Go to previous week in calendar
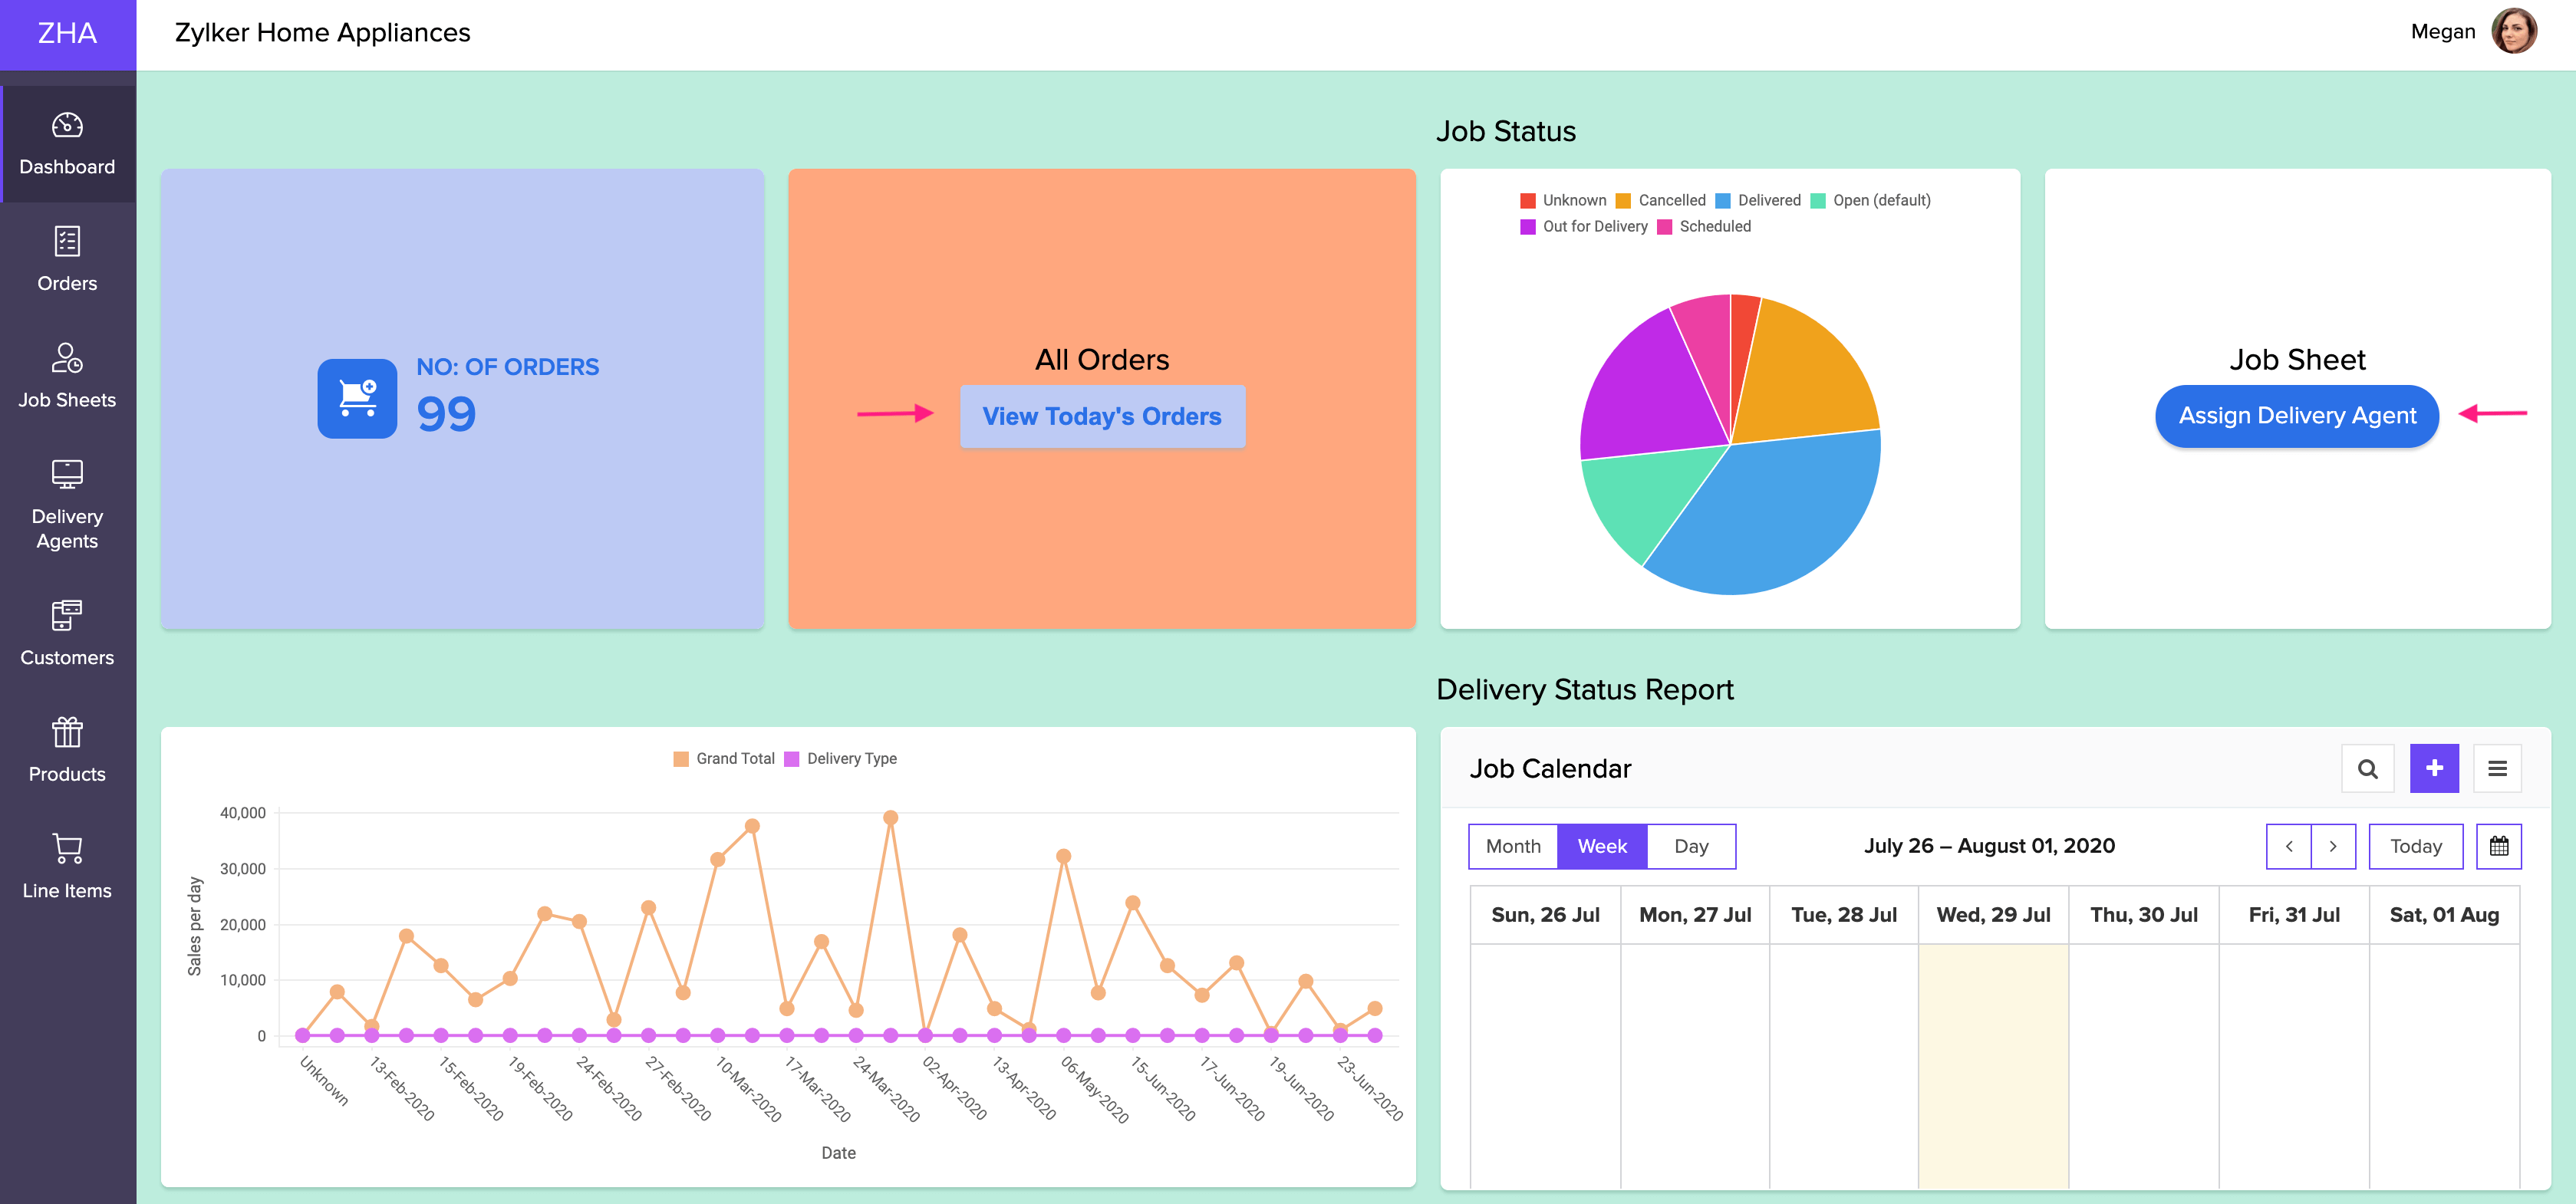Screen dimensions: 2576x1204 (2288, 846)
